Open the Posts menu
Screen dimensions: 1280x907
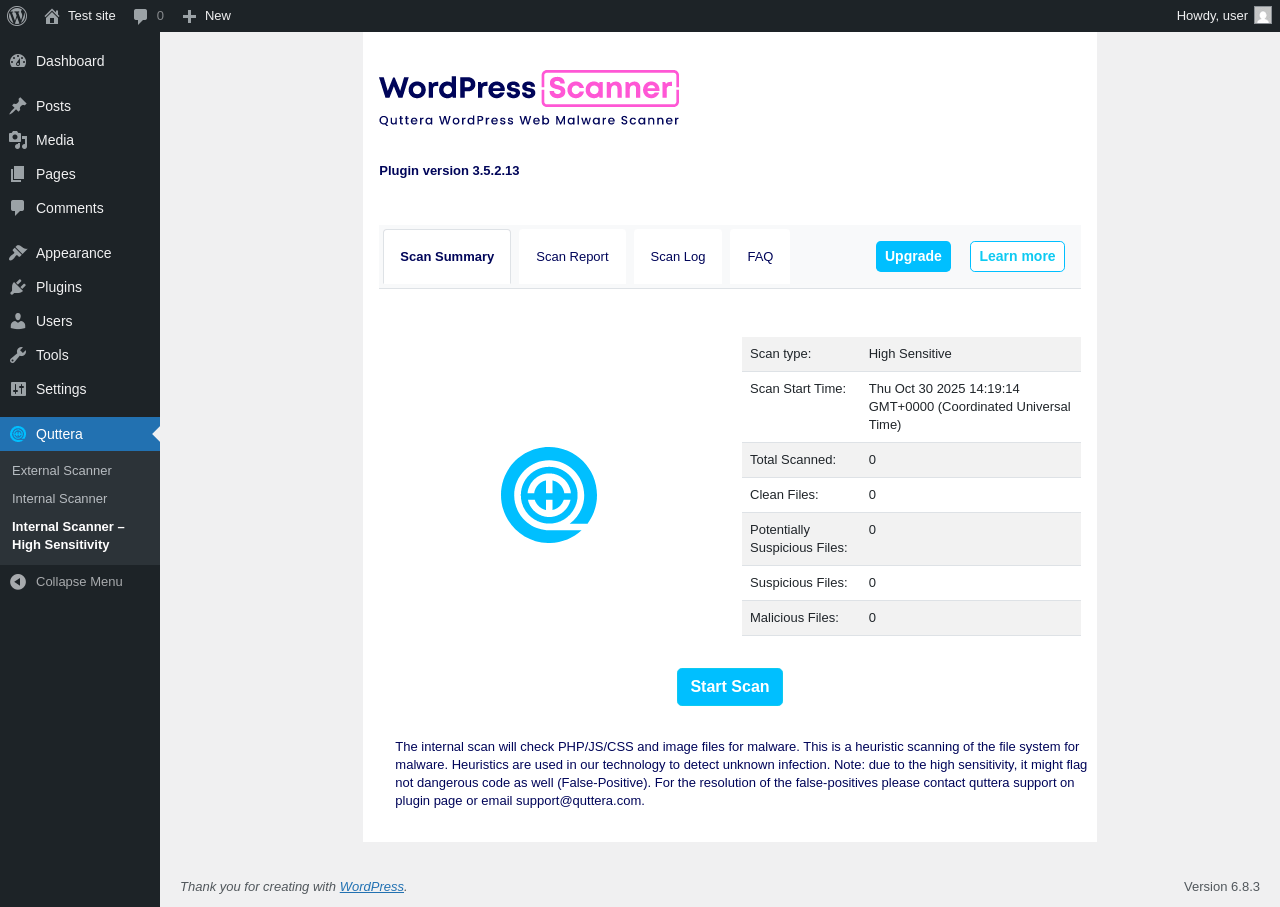coord(53,106)
